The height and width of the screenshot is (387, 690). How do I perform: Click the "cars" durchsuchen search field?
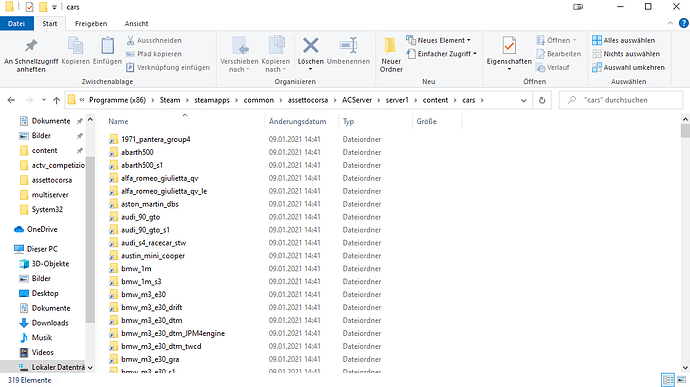click(x=620, y=100)
